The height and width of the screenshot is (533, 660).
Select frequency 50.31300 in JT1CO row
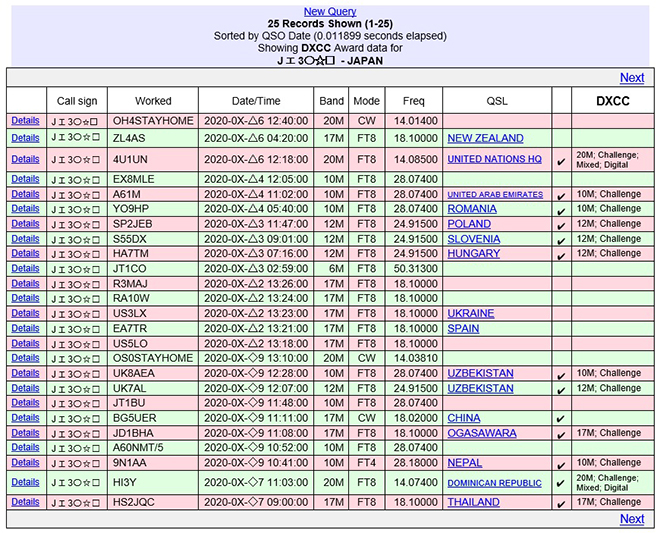pos(415,269)
